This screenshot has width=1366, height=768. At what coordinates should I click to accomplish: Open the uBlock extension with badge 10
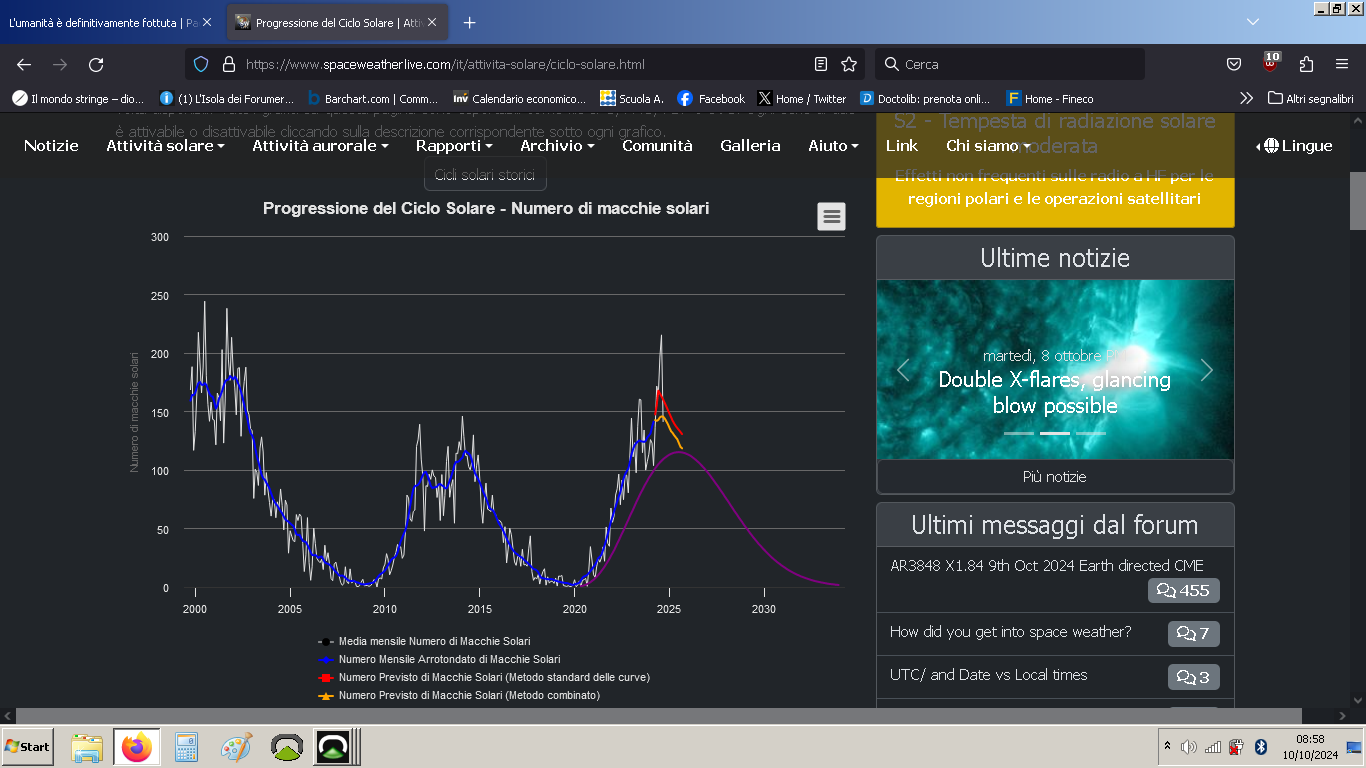1270,62
